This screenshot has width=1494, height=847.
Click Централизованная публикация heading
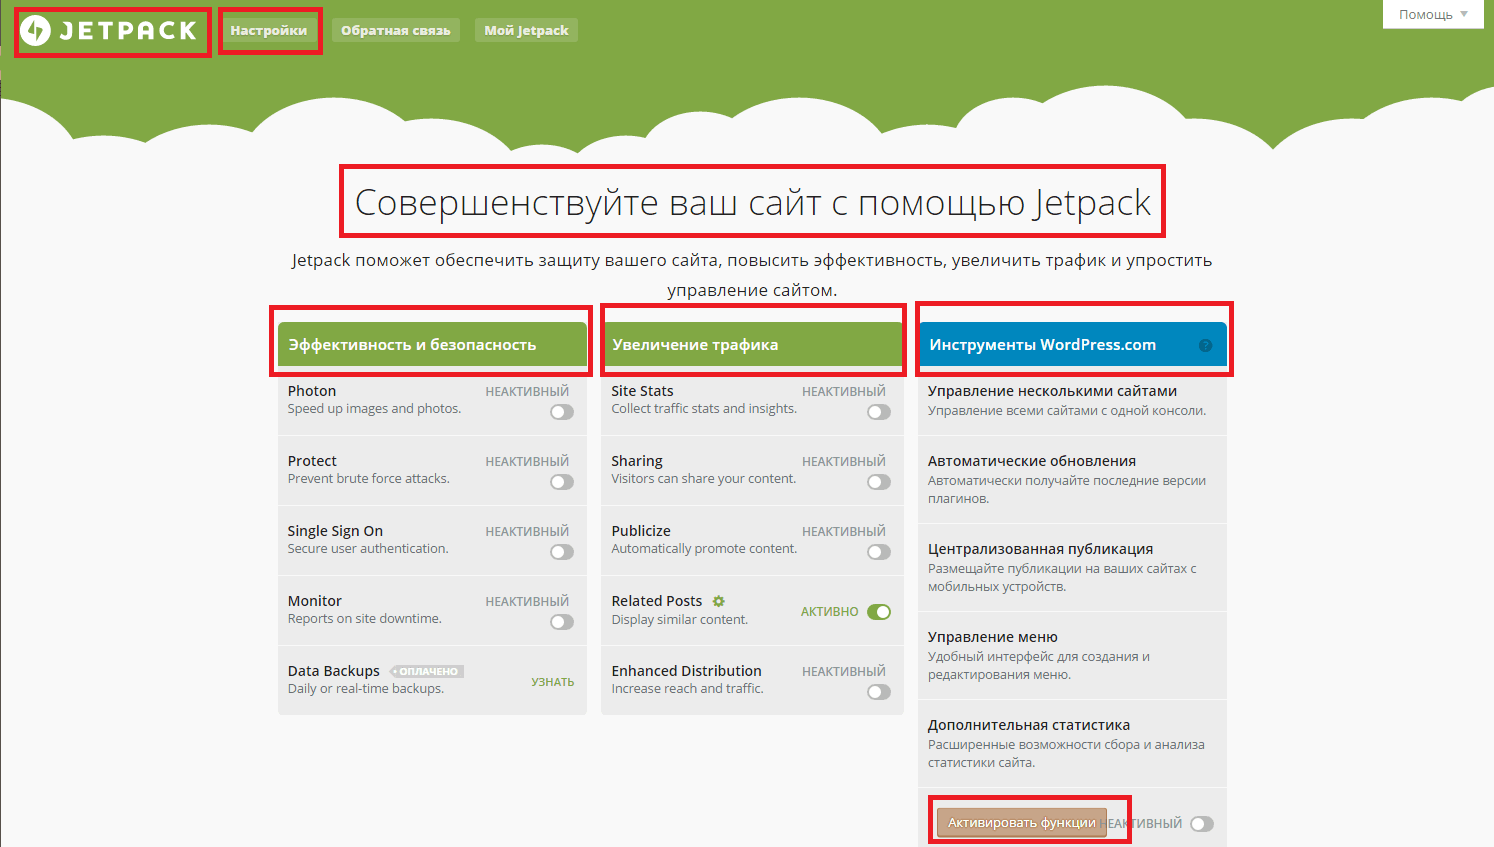[x=1041, y=549]
